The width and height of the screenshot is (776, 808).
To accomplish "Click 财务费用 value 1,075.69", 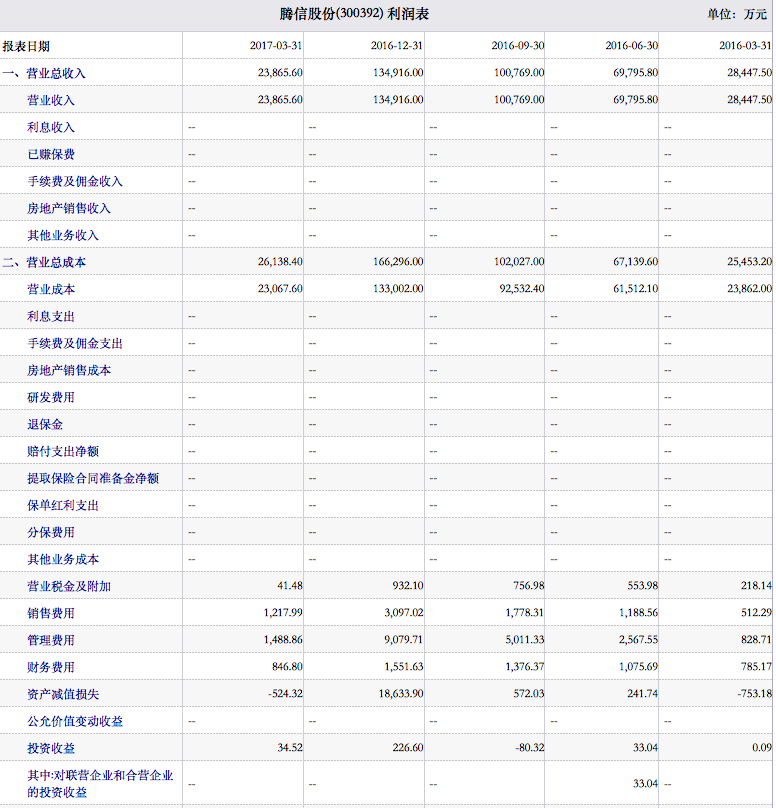I will tap(638, 667).
